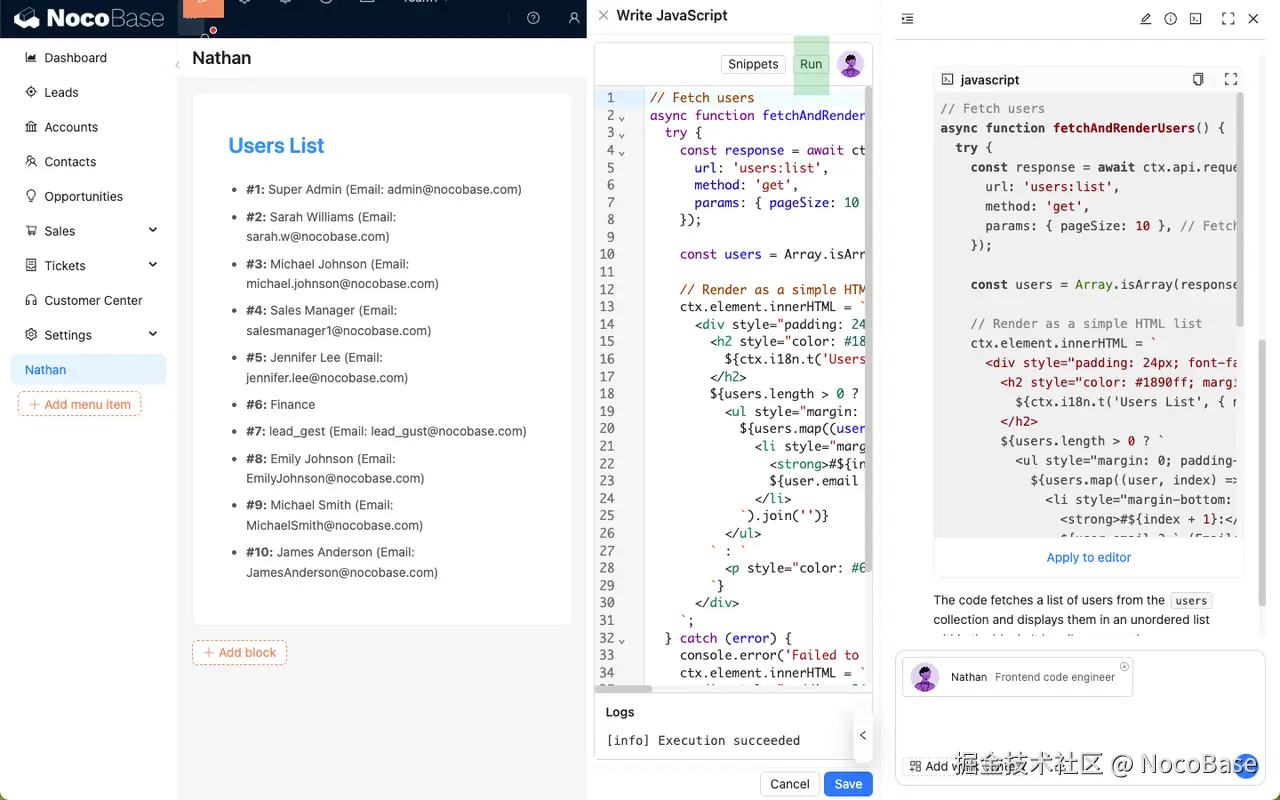Click the Nathan AI avatar beside Run
Image resolution: width=1280 pixels, height=800 pixels.
[x=851, y=64]
